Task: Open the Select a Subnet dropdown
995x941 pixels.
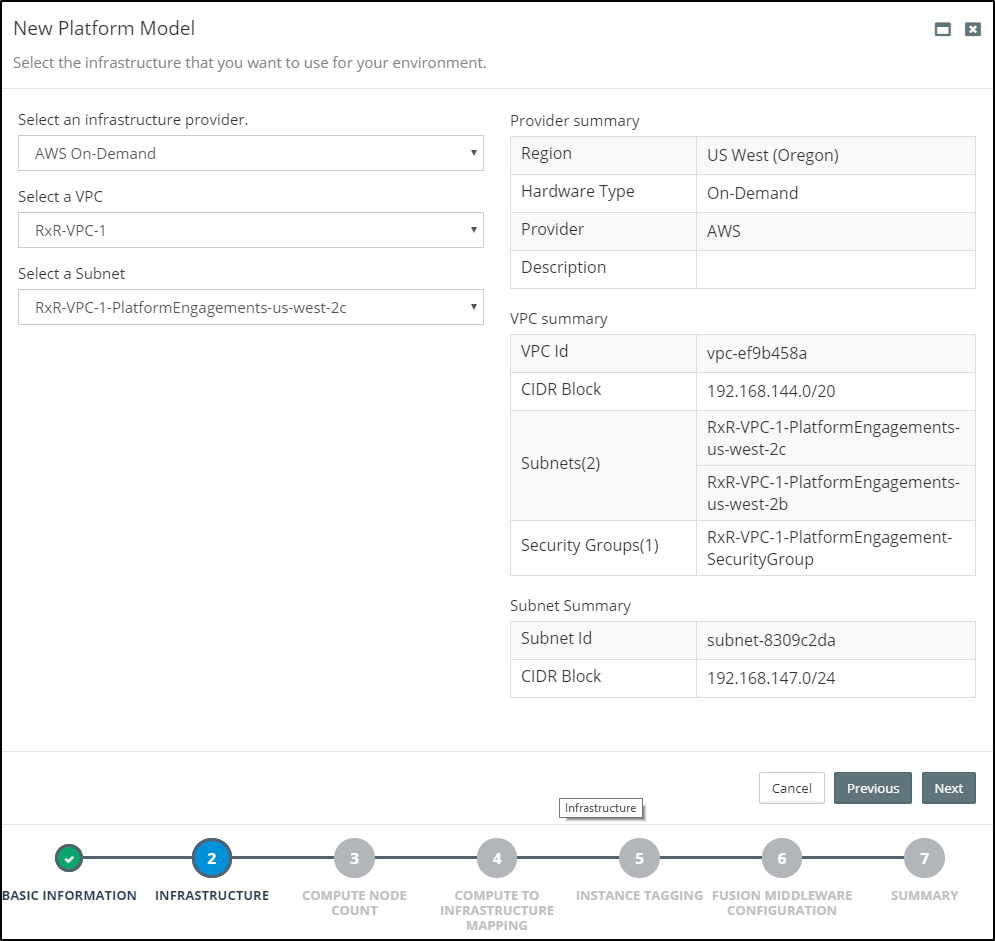Action: tap(250, 307)
